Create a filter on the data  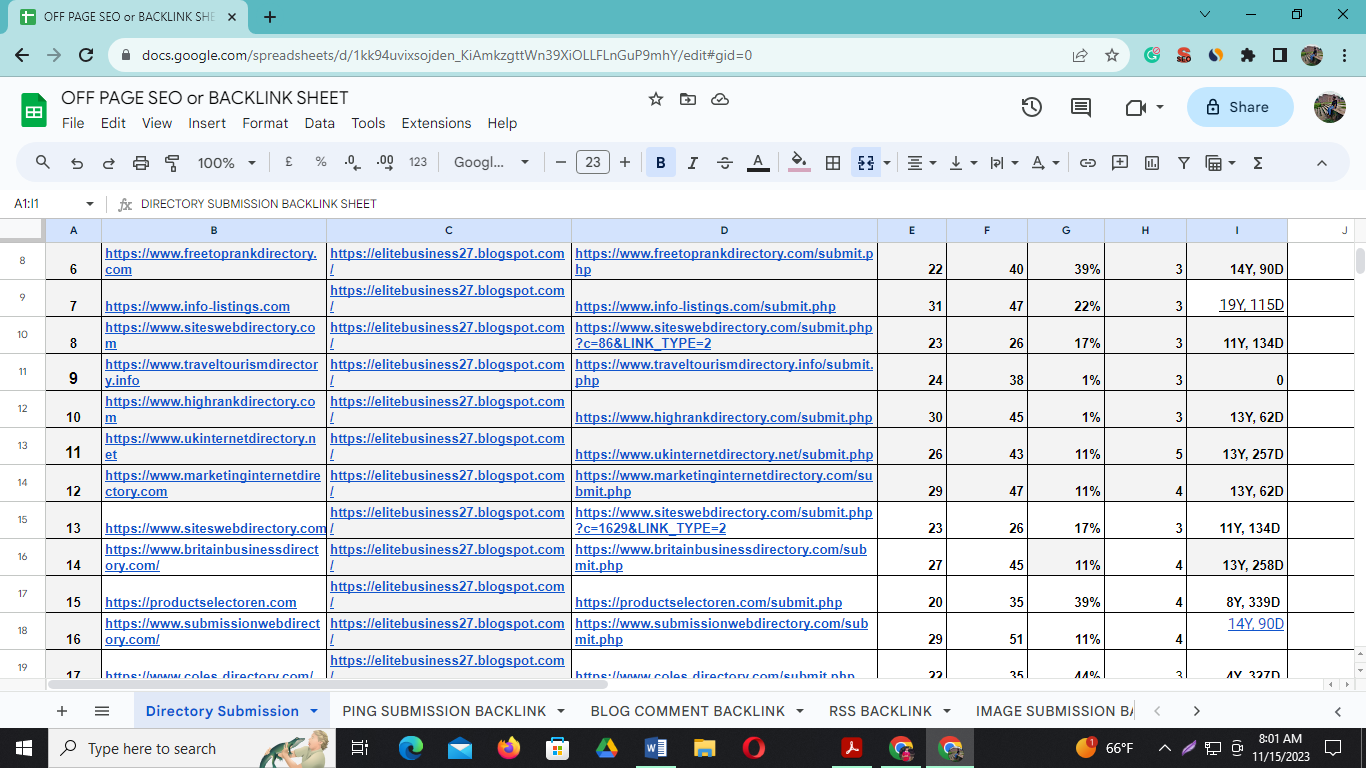[x=1183, y=161]
